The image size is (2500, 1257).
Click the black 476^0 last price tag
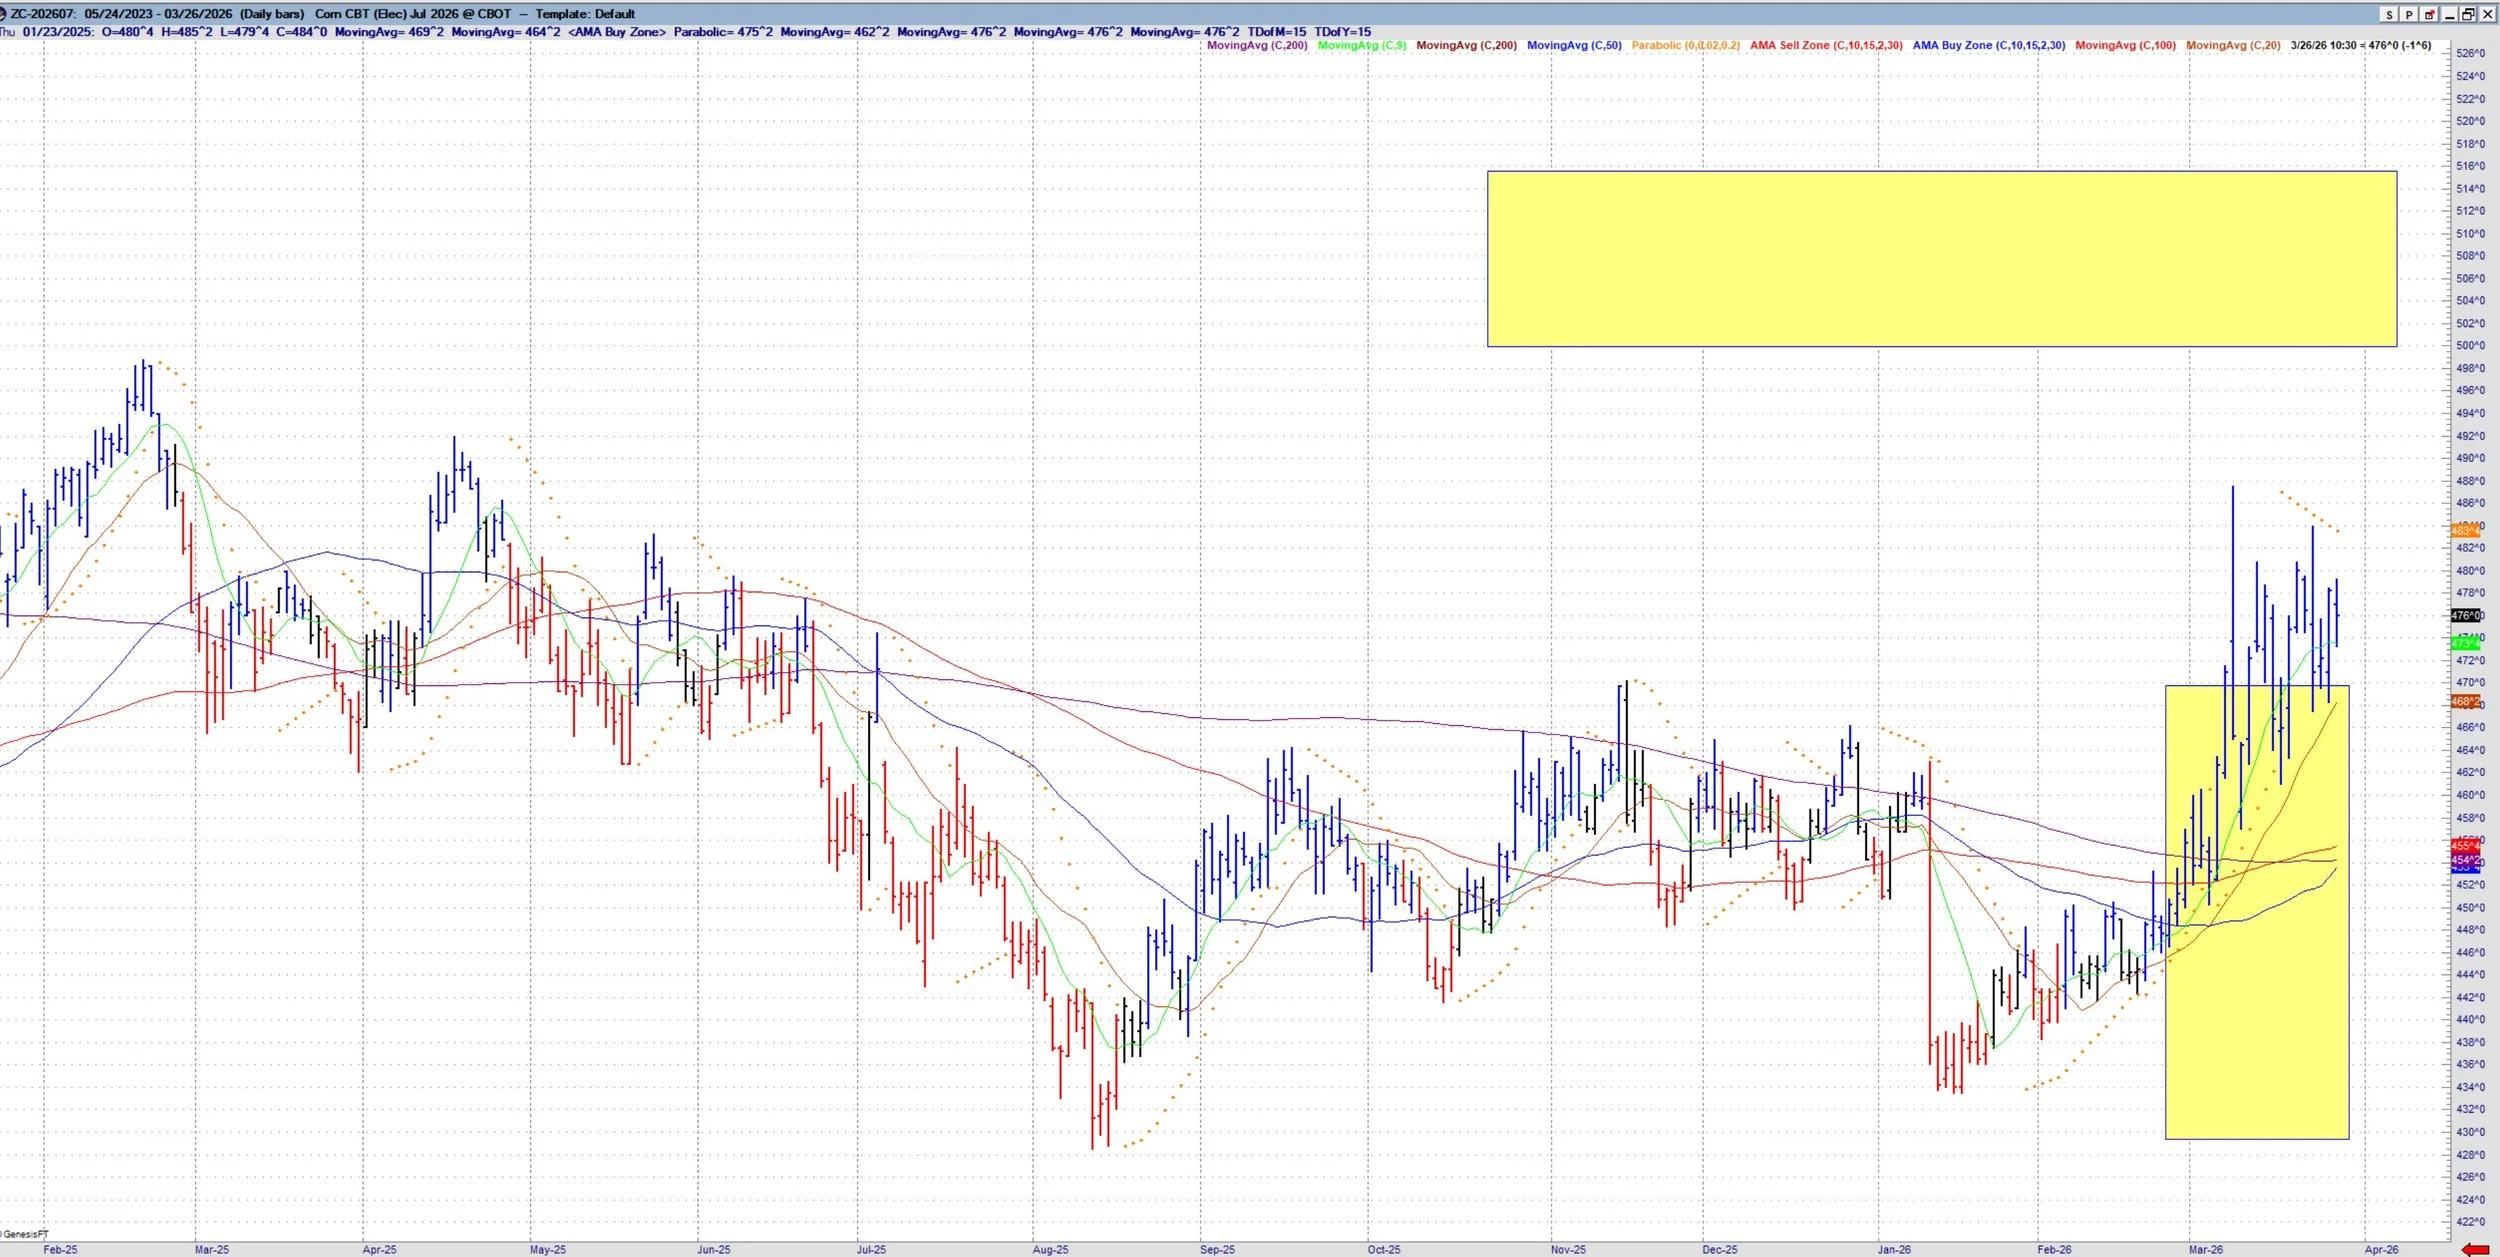2466,616
